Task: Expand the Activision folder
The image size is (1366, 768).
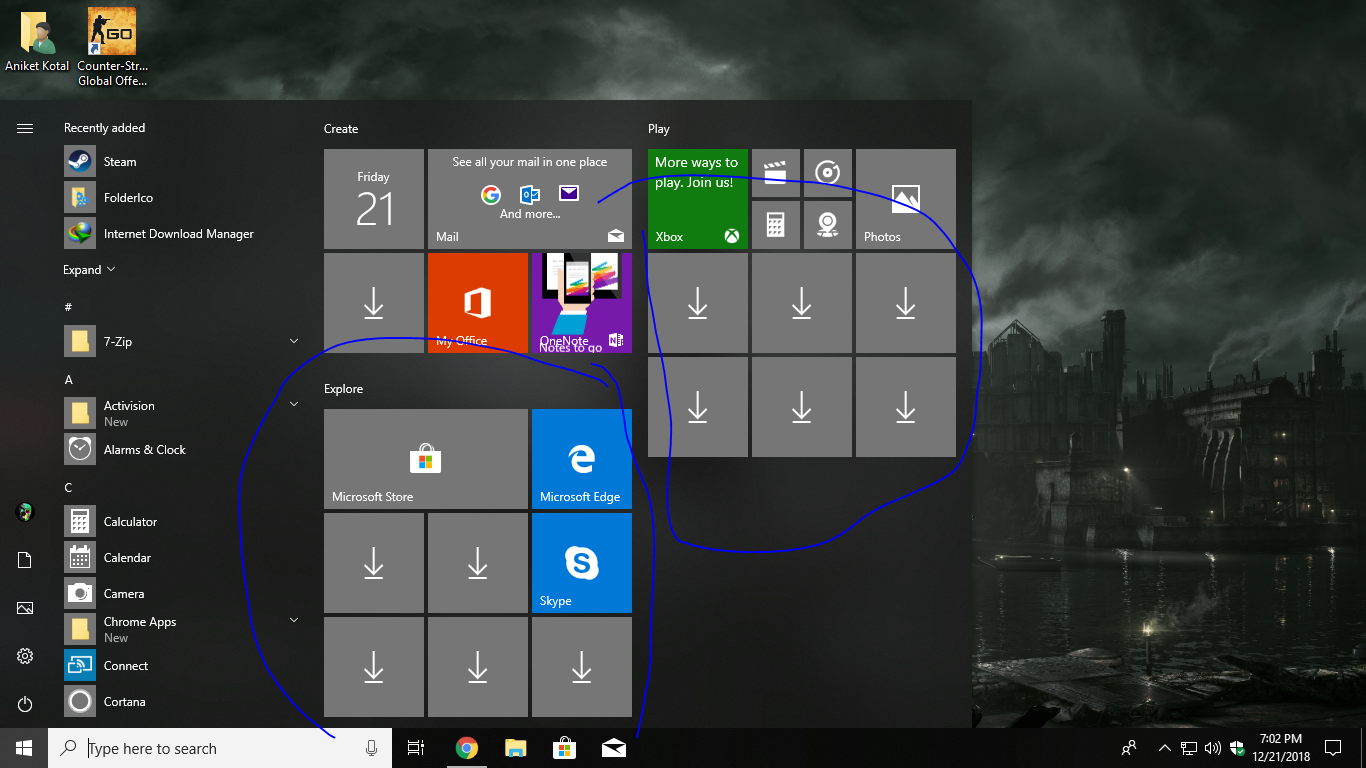Action: (294, 404)
